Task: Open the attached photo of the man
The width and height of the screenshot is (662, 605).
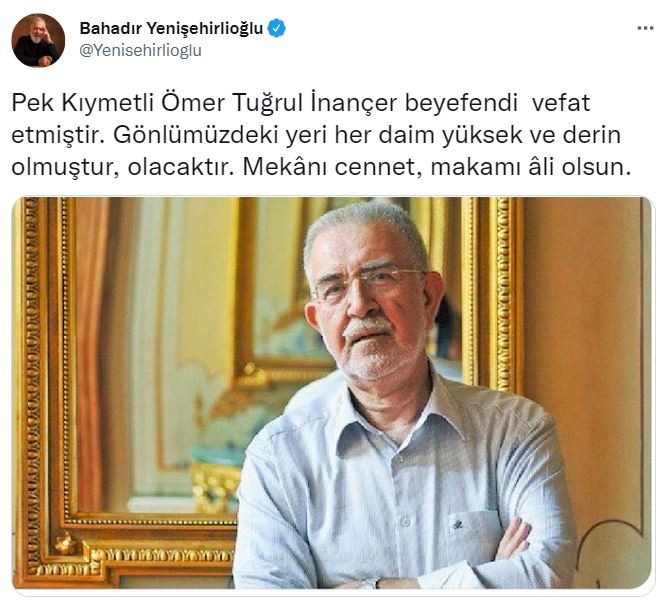Action: 331,393
